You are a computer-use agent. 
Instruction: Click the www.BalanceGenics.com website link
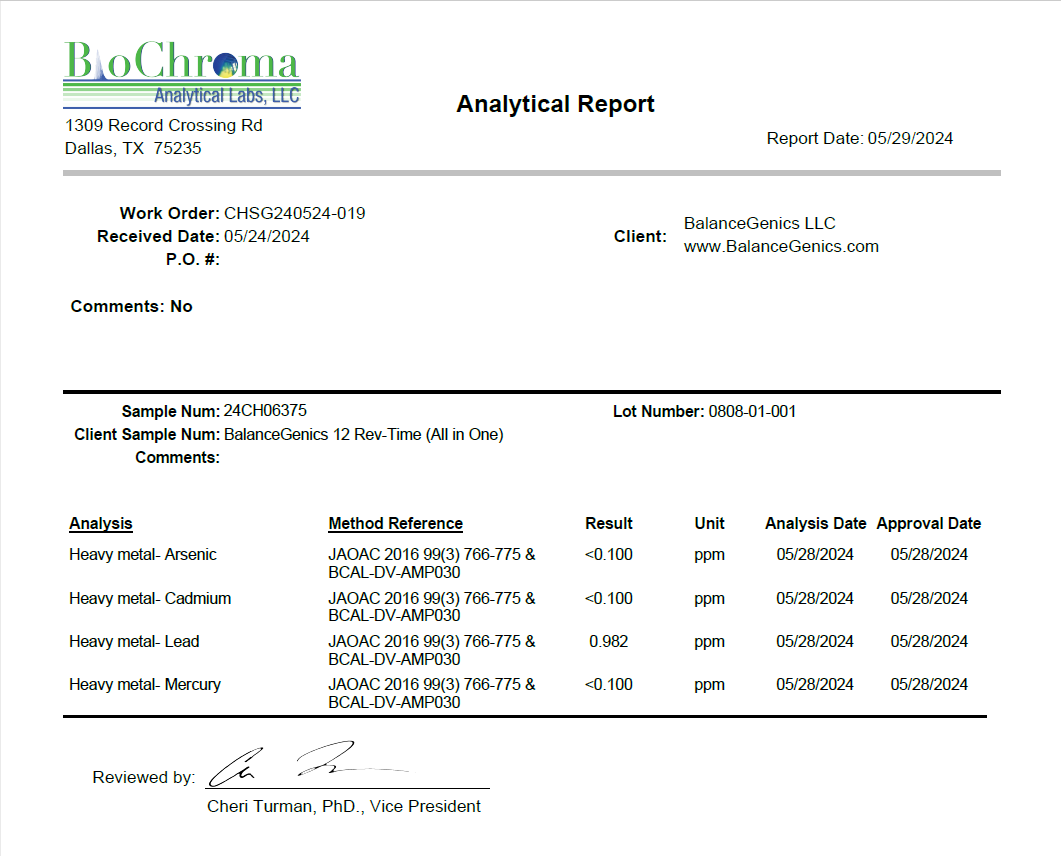point(780,246)
